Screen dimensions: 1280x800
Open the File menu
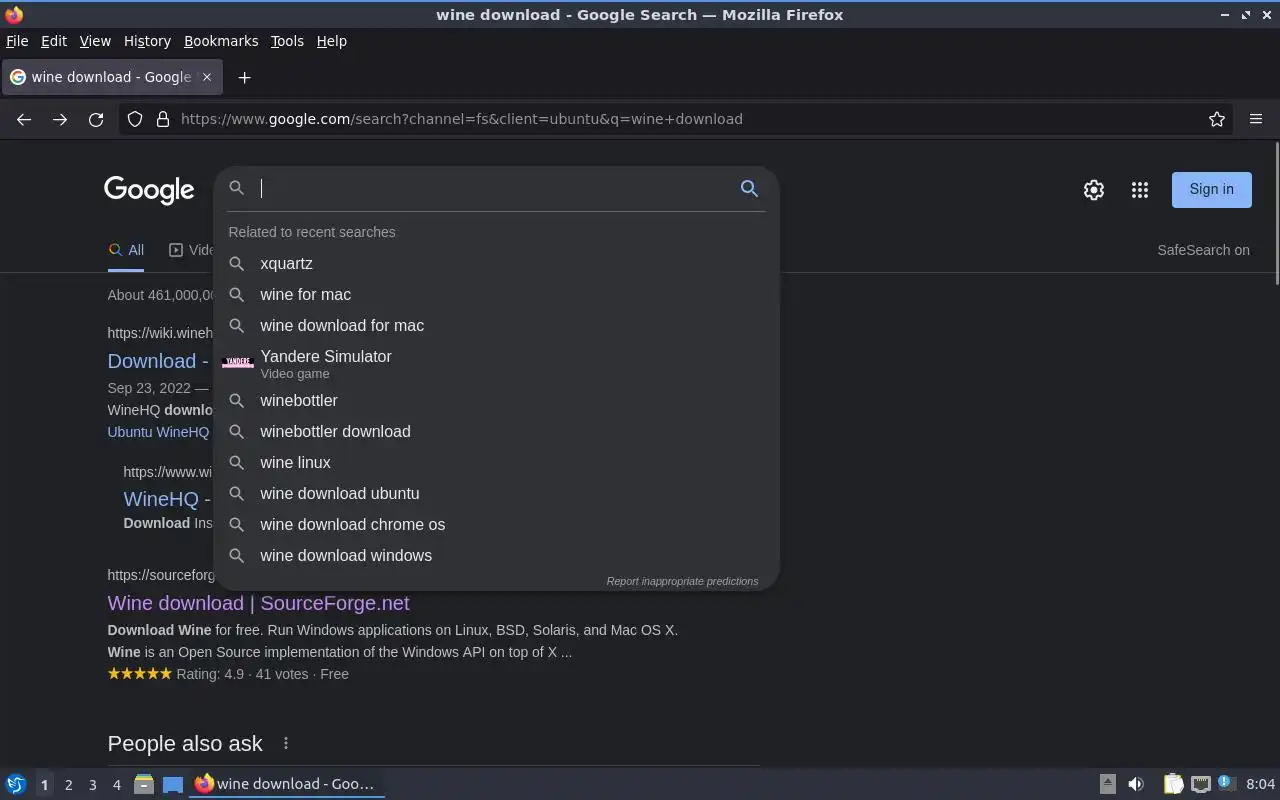click(x=17, y=41)
